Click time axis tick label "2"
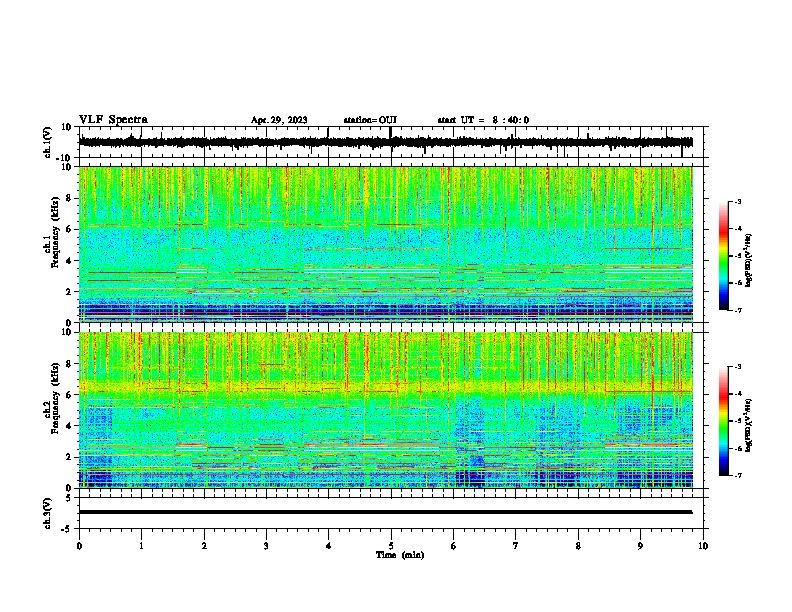This screenshot has height=612, width=792. point(204,546)
